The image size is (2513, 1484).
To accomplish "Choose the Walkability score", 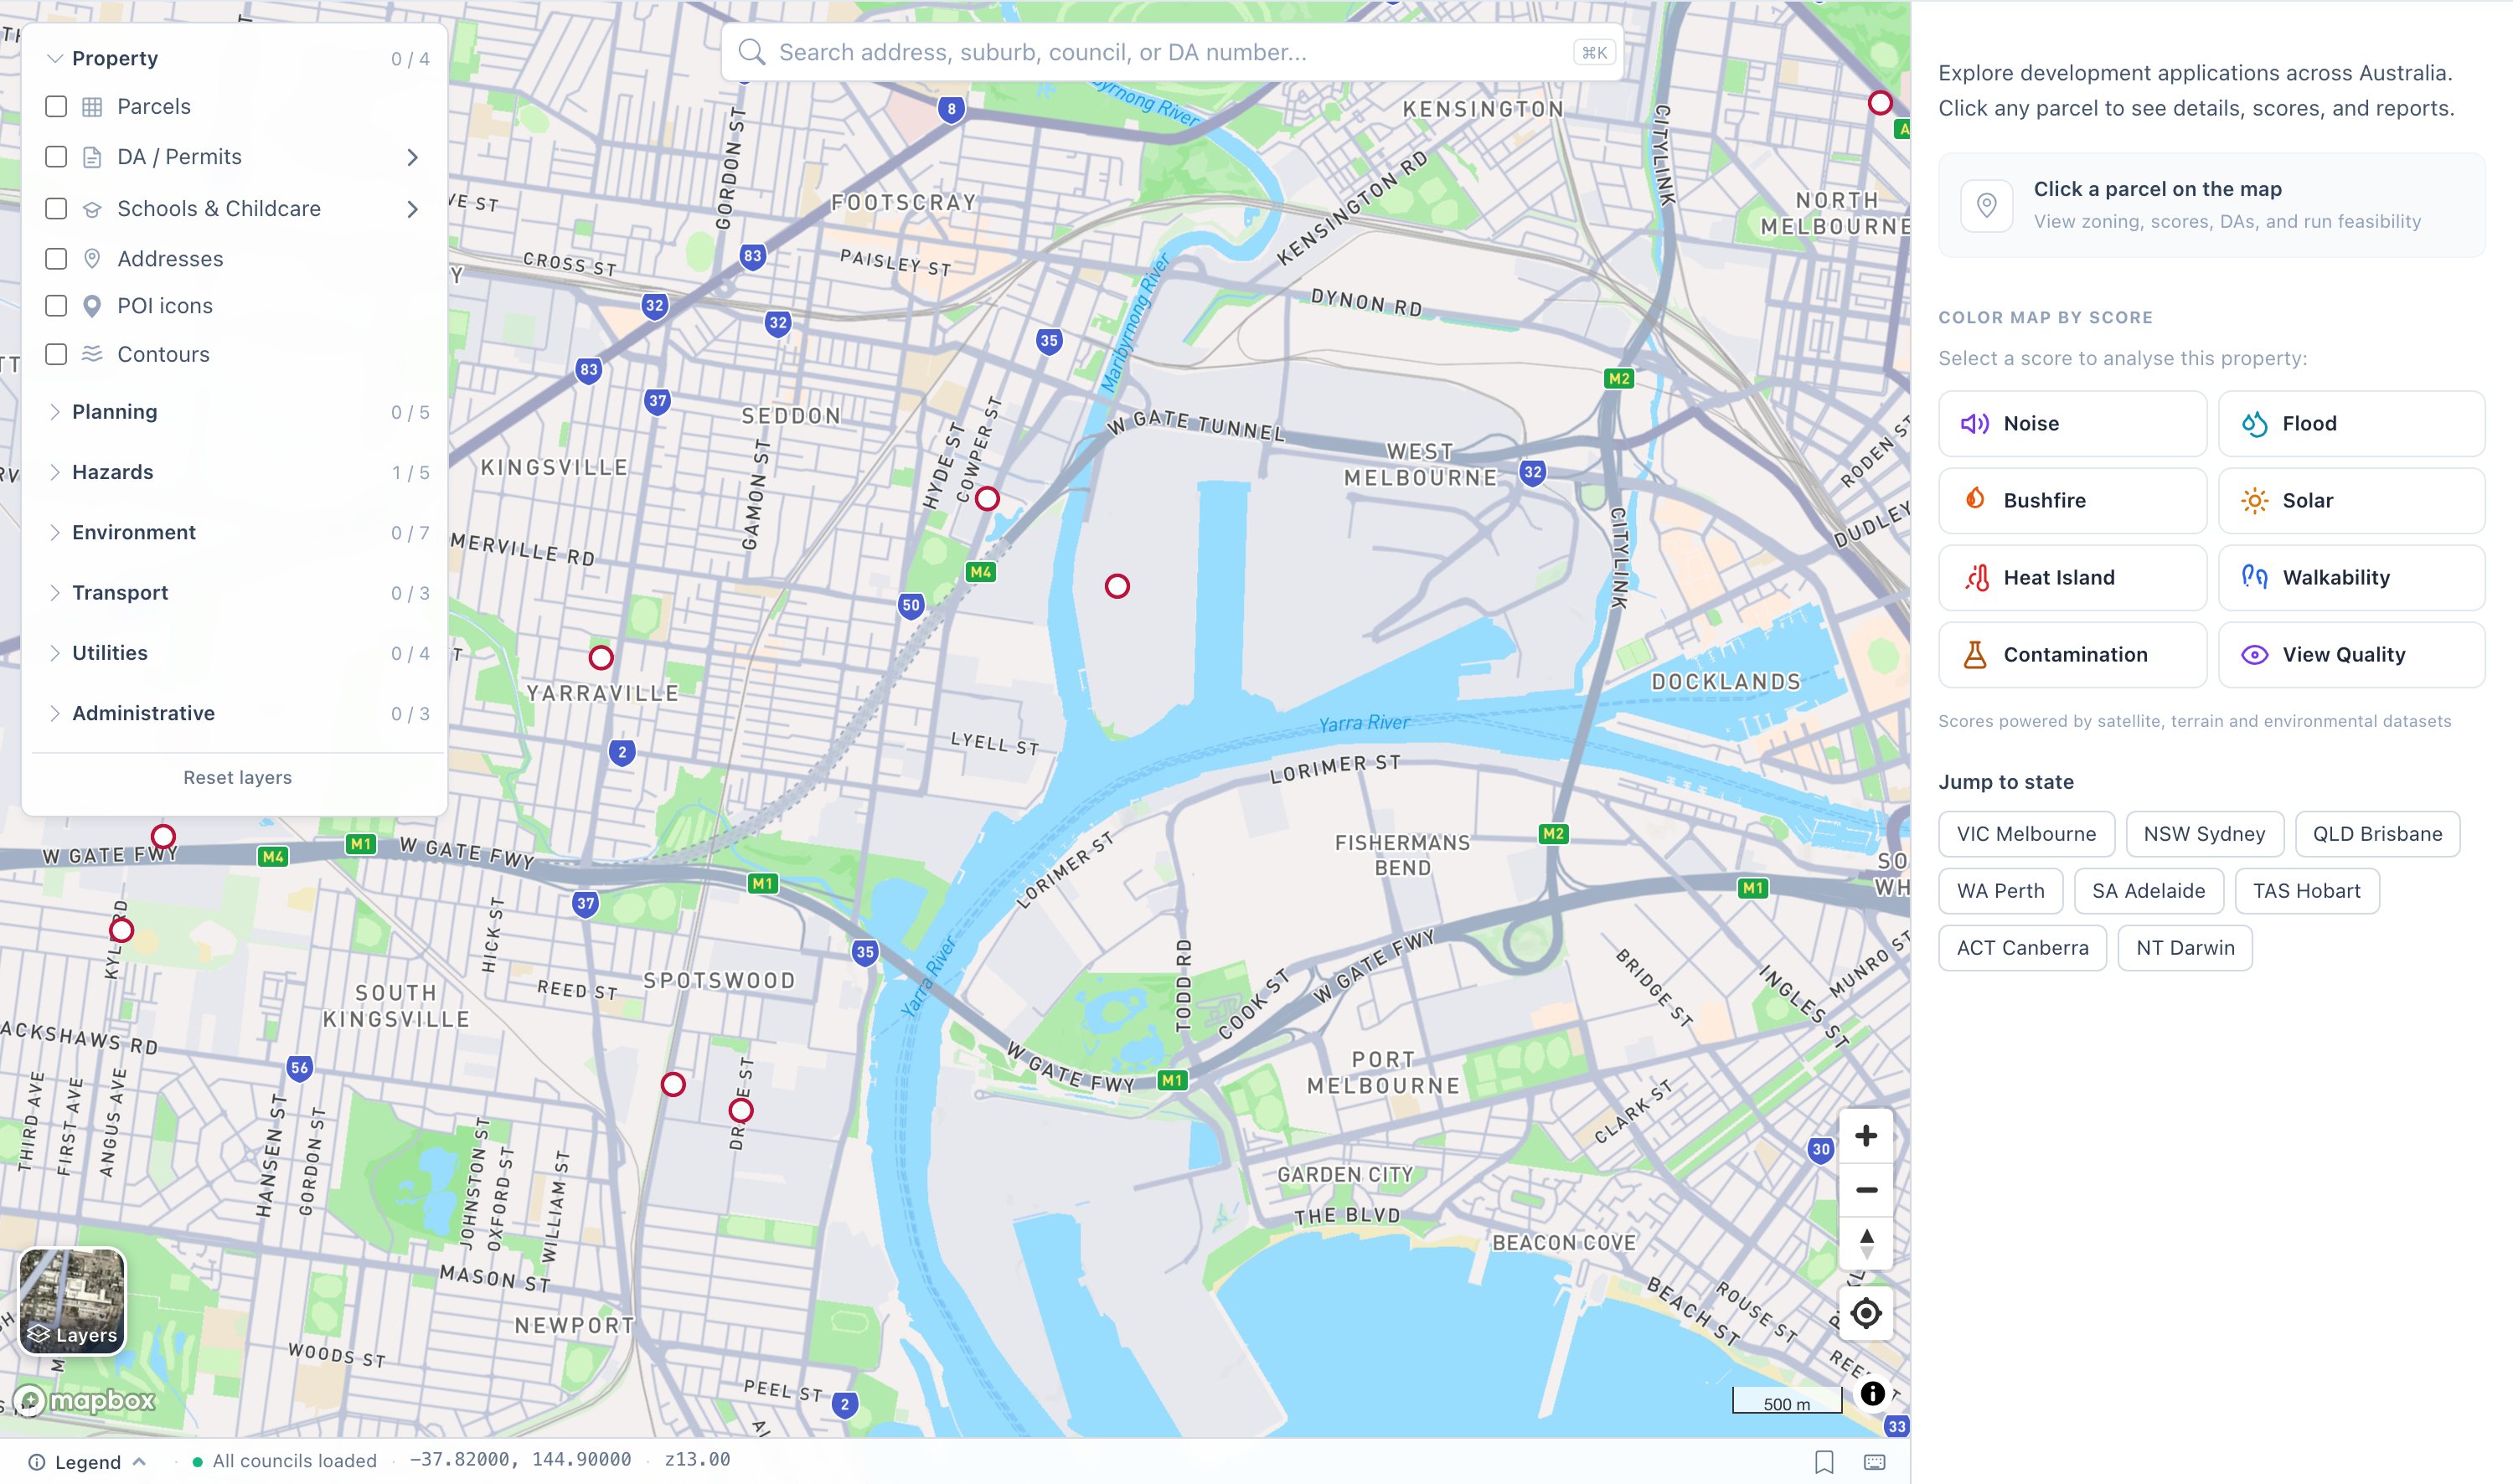I will [x=2351, y=578].
